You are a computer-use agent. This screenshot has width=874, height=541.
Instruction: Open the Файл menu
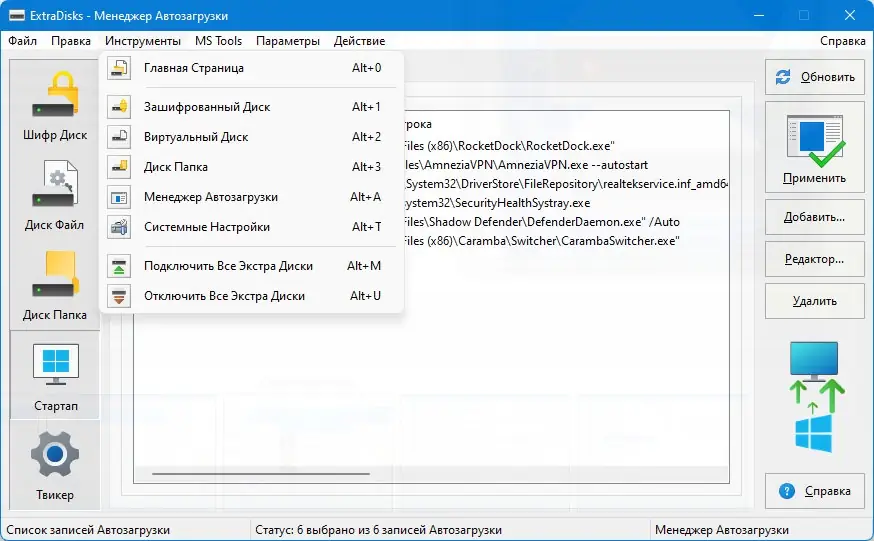[x=22, y=41]
